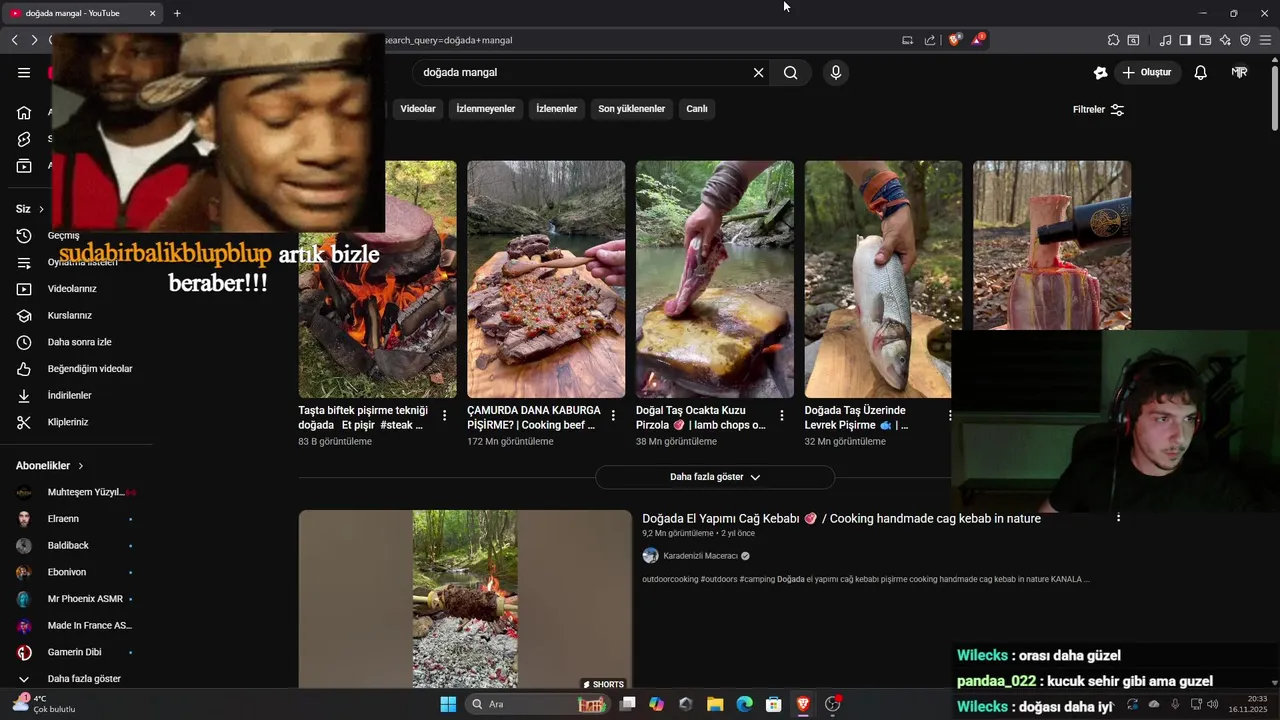Open the Cağ Kebabı video thumbnail

coord(465,600)
